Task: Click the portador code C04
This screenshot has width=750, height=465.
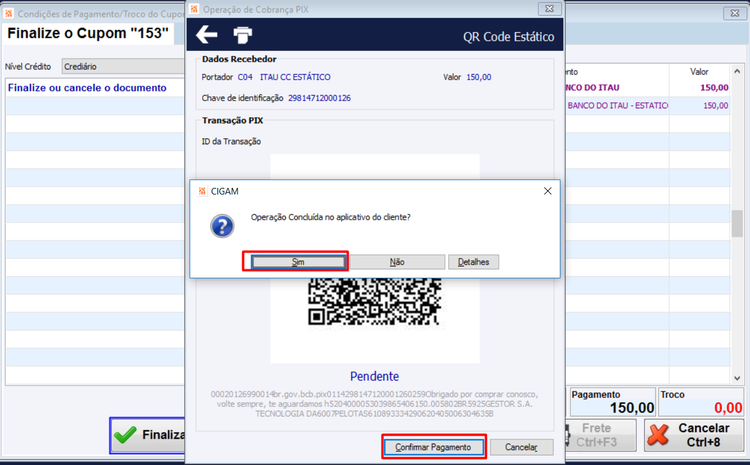Action: [245, 77]
